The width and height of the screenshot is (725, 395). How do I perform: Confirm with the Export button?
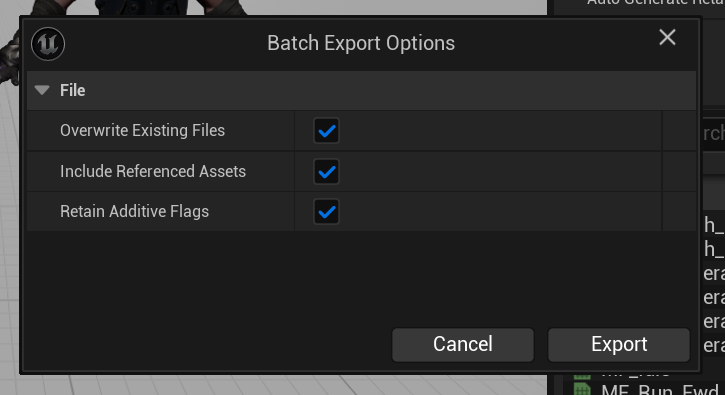[x=619, y=345]
